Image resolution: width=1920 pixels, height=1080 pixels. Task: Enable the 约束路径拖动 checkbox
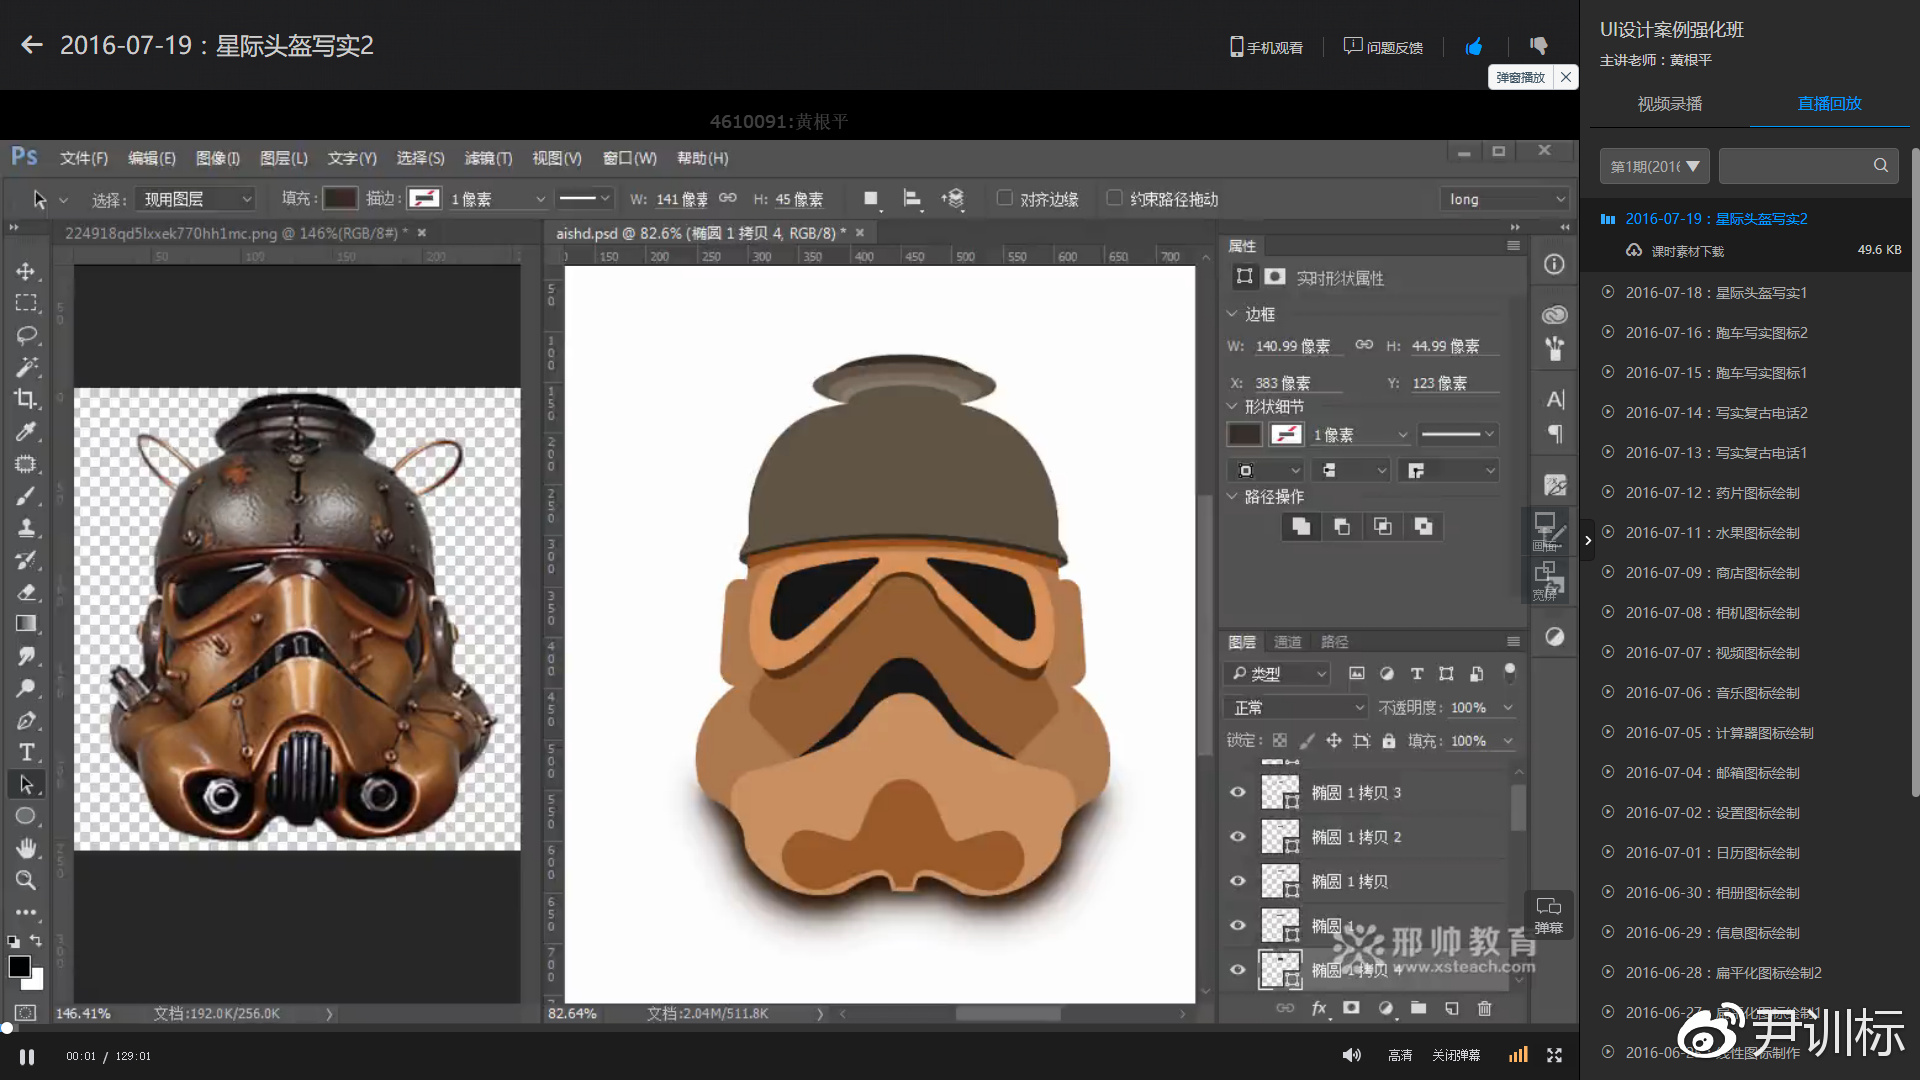click(x=1114, y=198)
